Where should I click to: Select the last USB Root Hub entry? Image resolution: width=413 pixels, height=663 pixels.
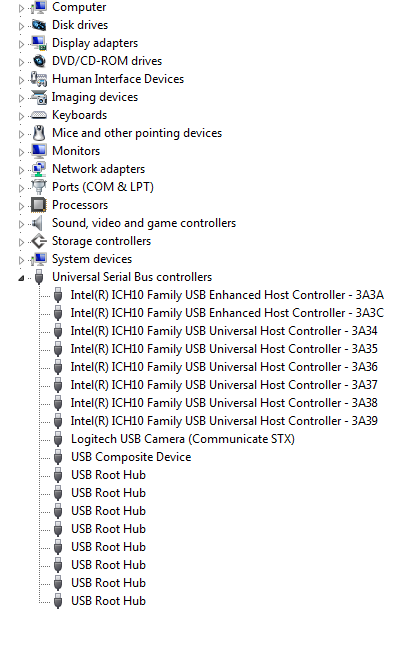point(108,601)
